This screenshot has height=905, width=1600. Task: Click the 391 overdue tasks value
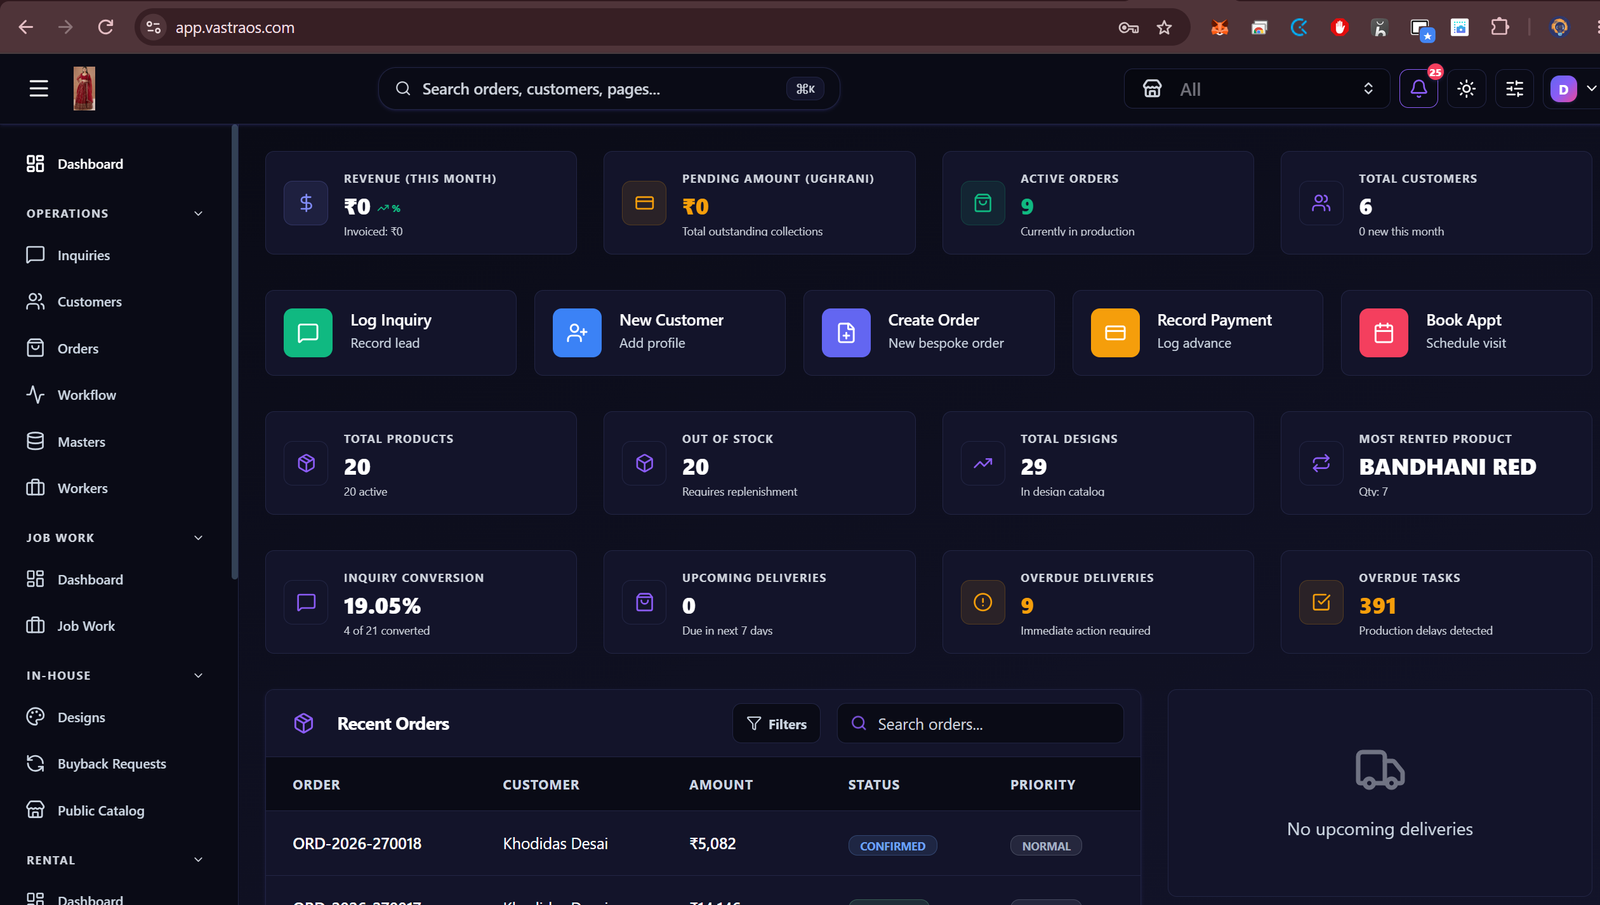(x=1377, y=606)
